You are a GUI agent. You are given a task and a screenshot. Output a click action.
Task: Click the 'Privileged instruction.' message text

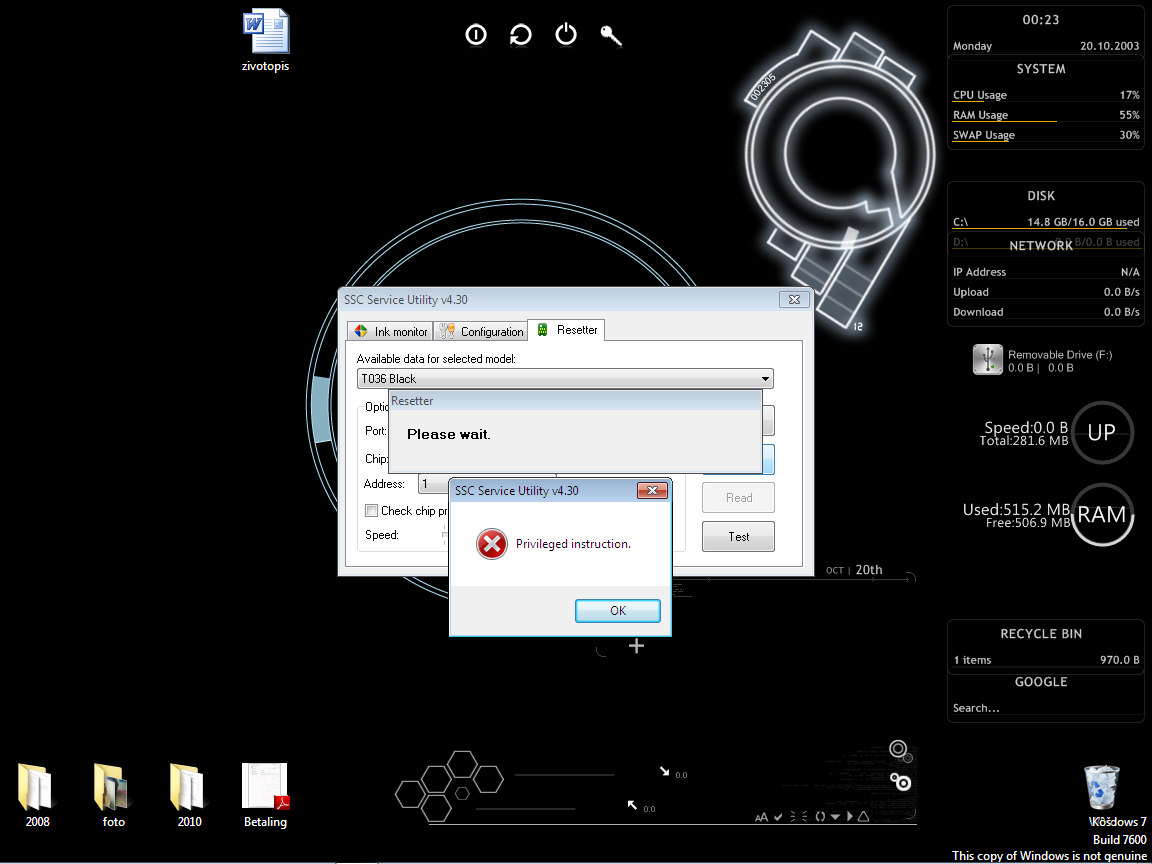pos(573,544)
